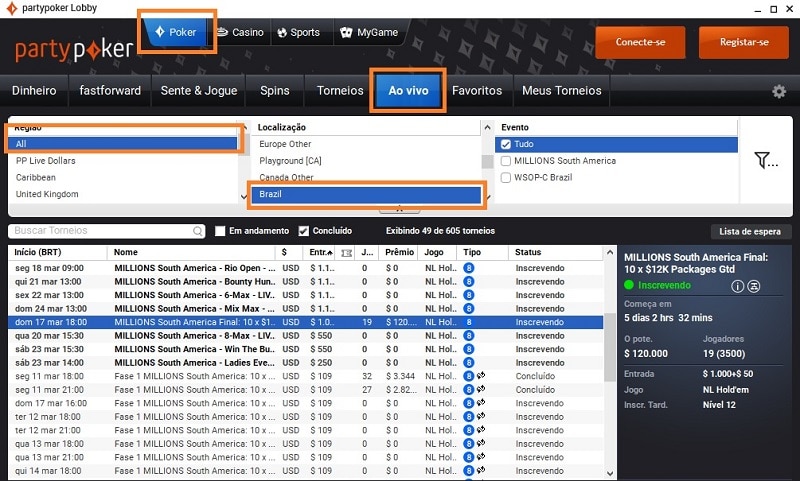
Task: Select Caribbean region
Action: (x=123, y=178)
